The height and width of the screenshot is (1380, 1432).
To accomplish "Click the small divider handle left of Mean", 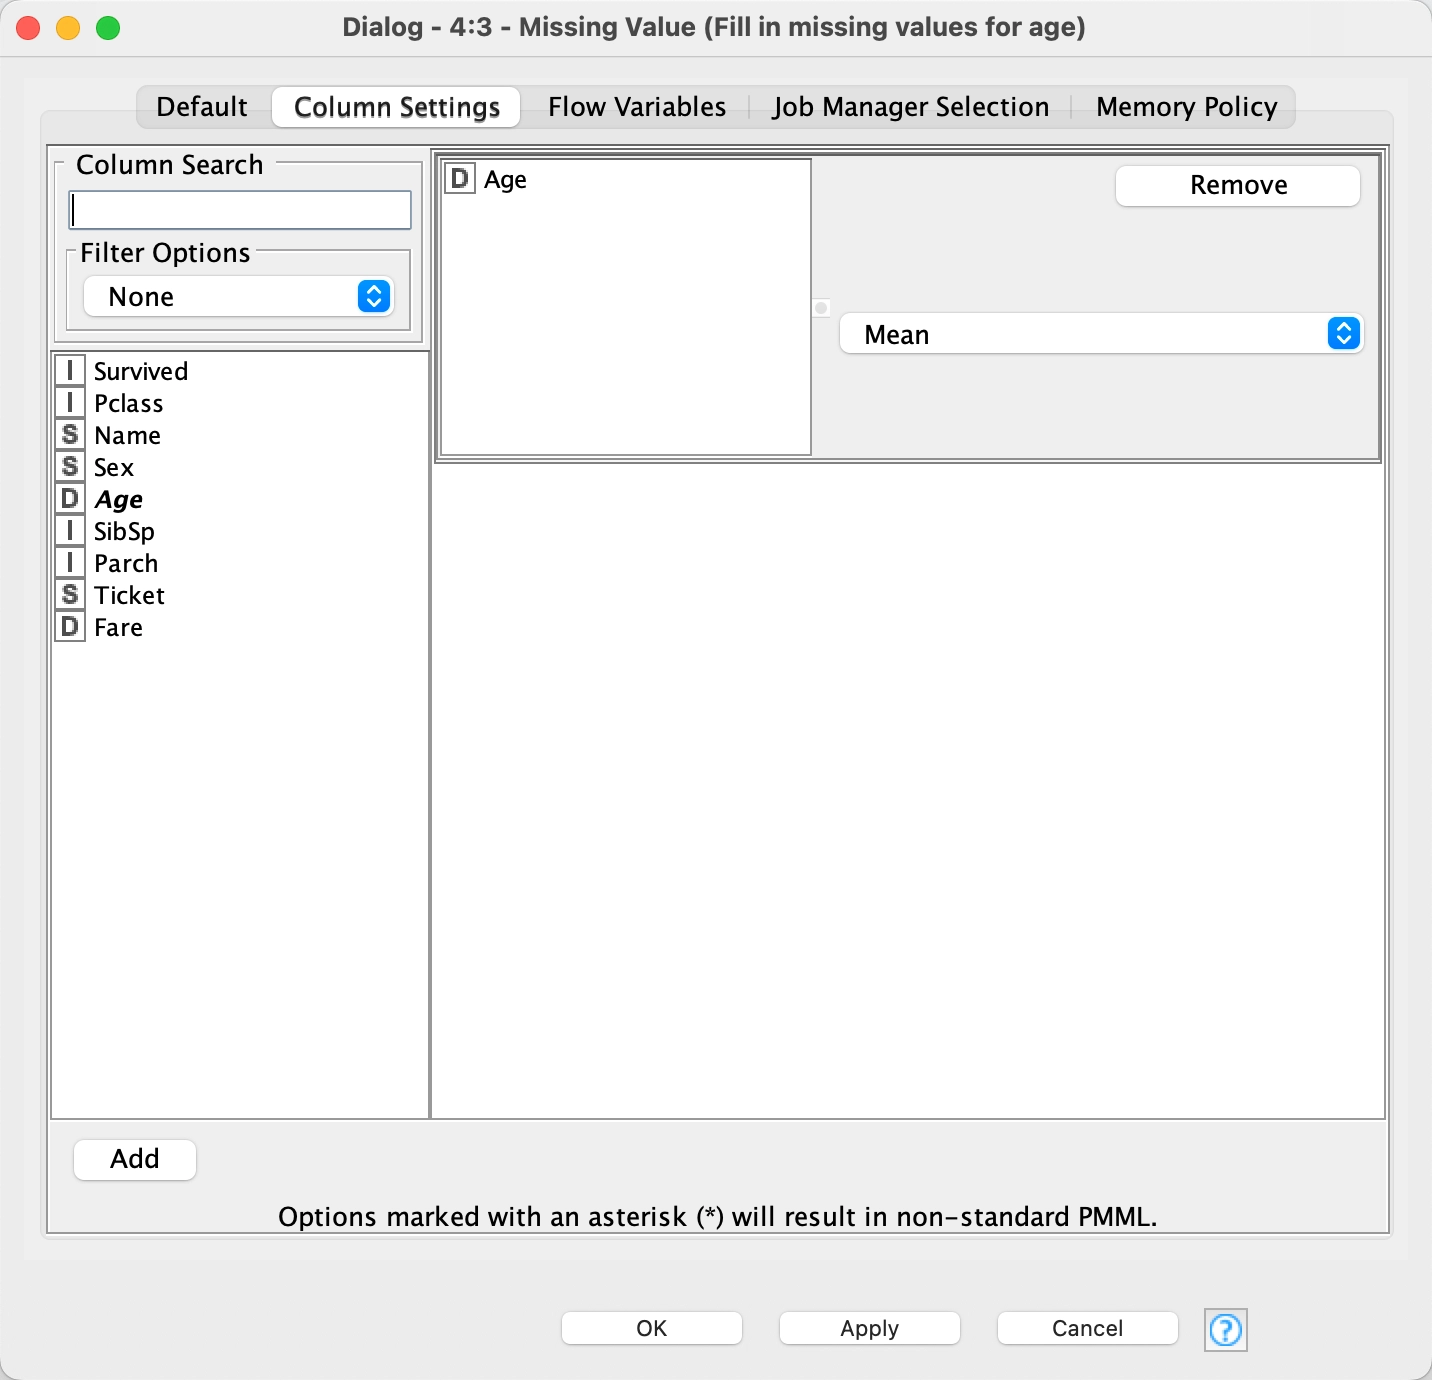I will click(x=821, y=308).
